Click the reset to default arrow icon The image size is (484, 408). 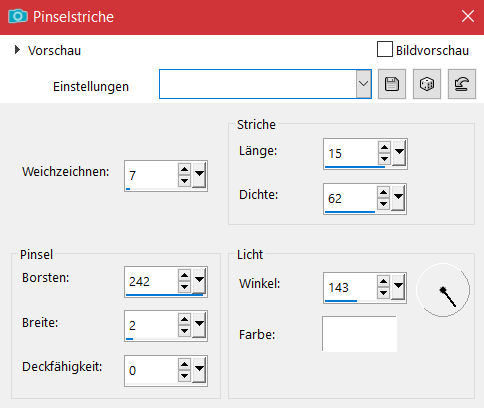click(x=462, y=84)
